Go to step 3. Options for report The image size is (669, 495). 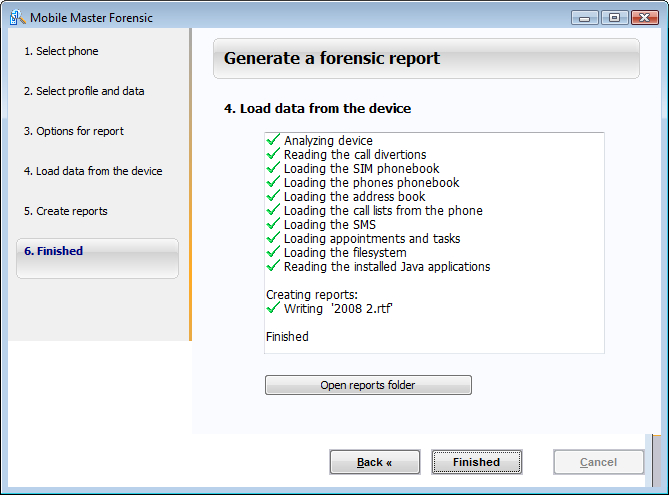74,131
